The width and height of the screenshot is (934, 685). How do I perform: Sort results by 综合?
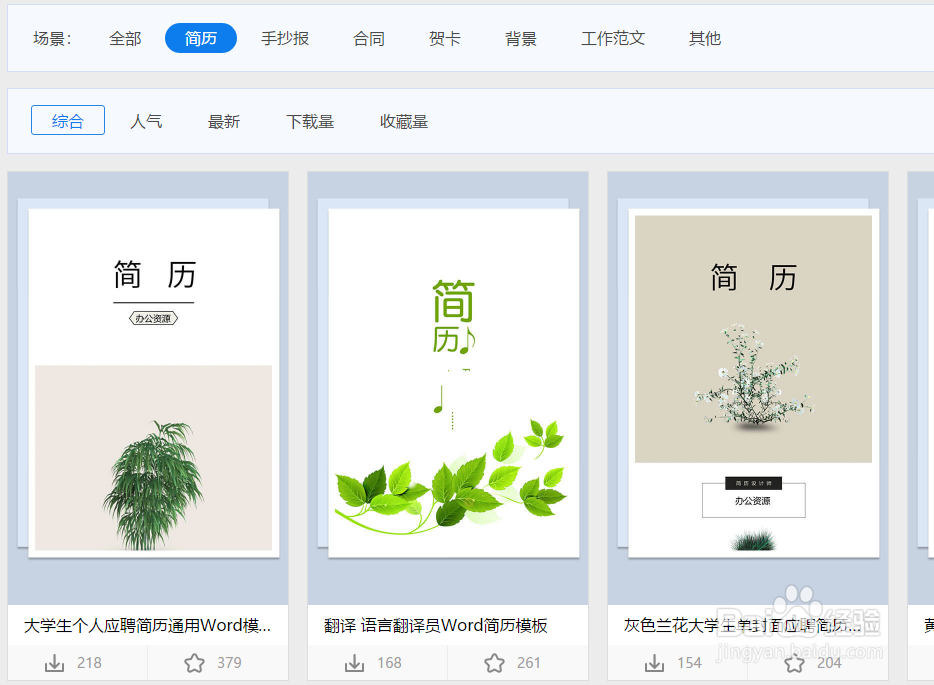tap(68, 120)
